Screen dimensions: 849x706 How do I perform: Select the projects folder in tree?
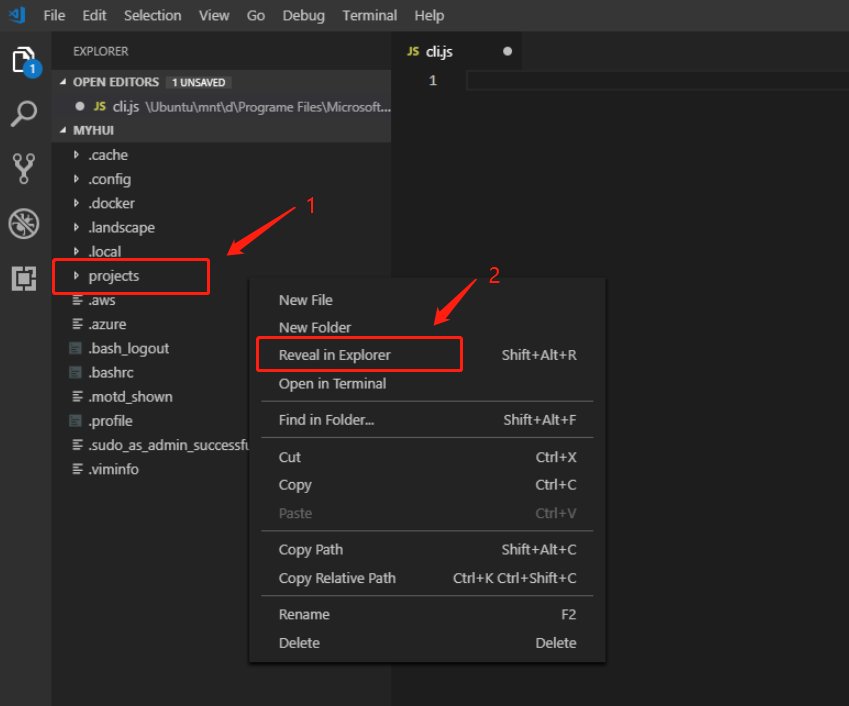[114, 276]
